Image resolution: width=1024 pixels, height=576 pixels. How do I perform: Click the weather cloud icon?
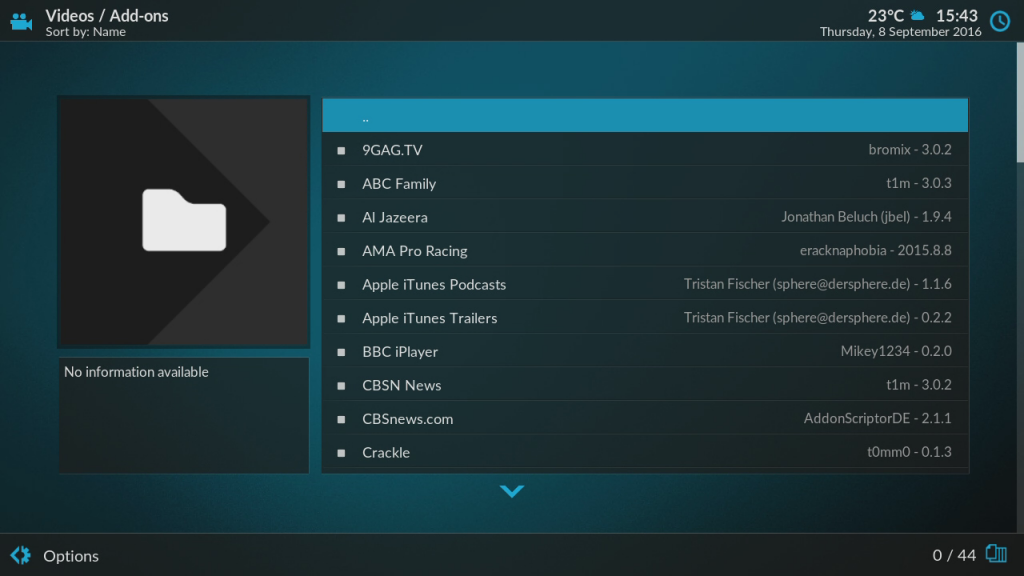(x=918, y=15)
